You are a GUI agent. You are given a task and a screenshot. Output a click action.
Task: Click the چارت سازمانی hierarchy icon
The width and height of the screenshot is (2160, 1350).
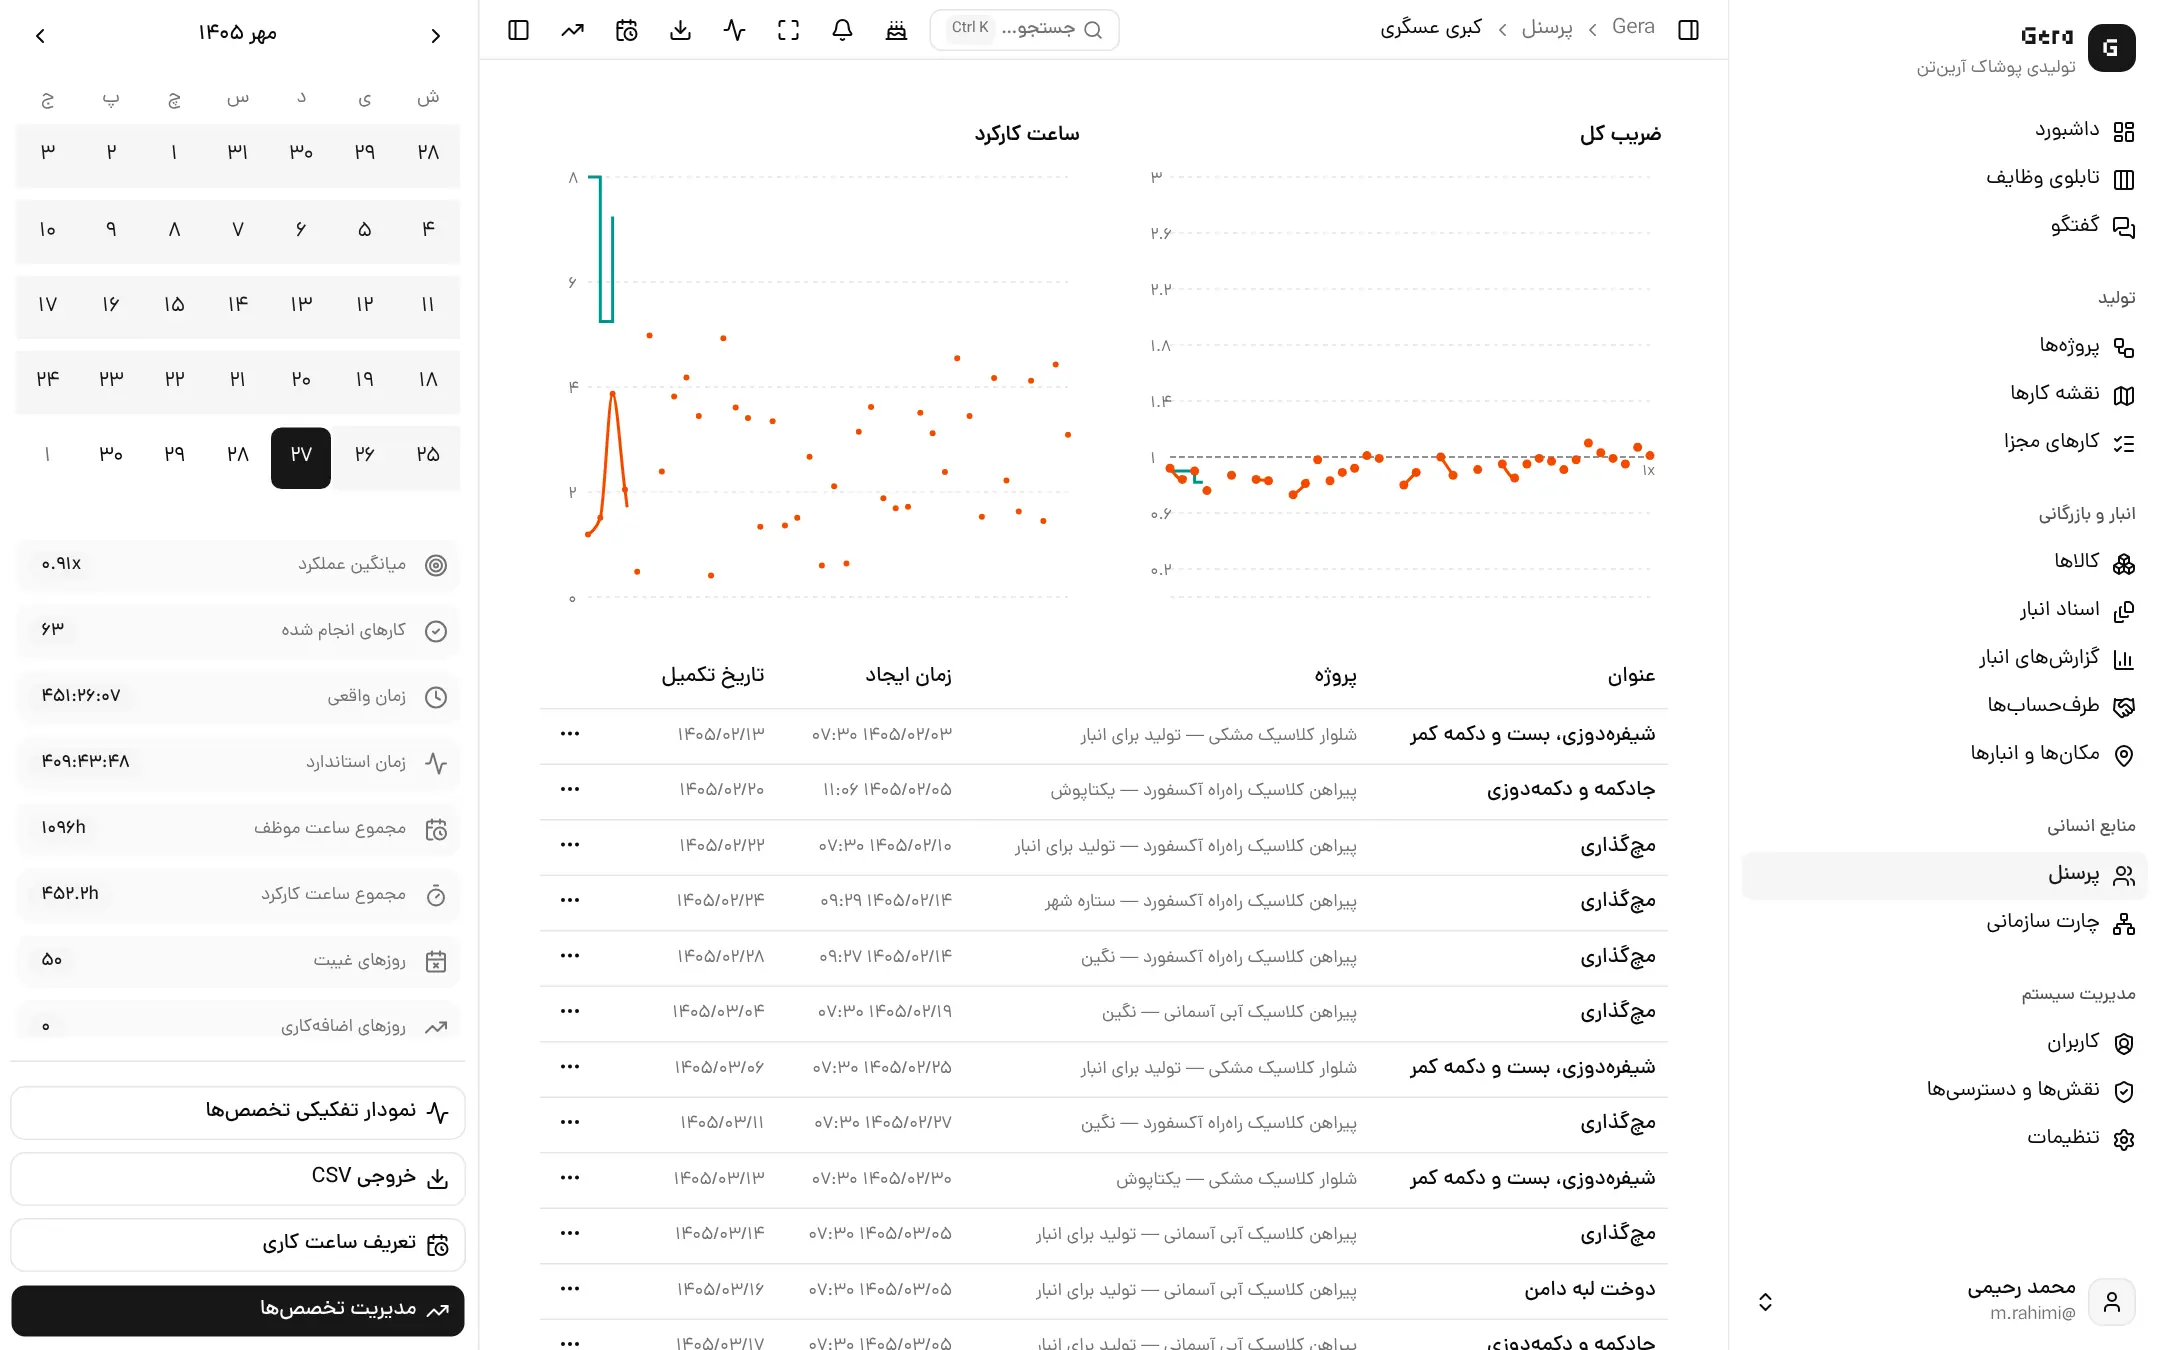click(2124, 924)
